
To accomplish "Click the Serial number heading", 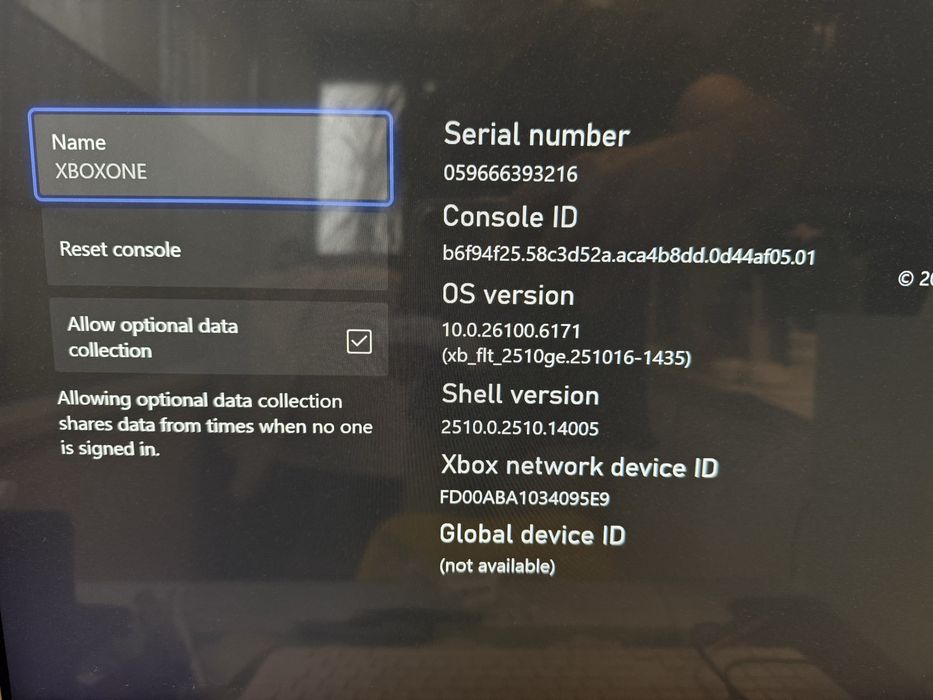I will click(x=537, y=135).
